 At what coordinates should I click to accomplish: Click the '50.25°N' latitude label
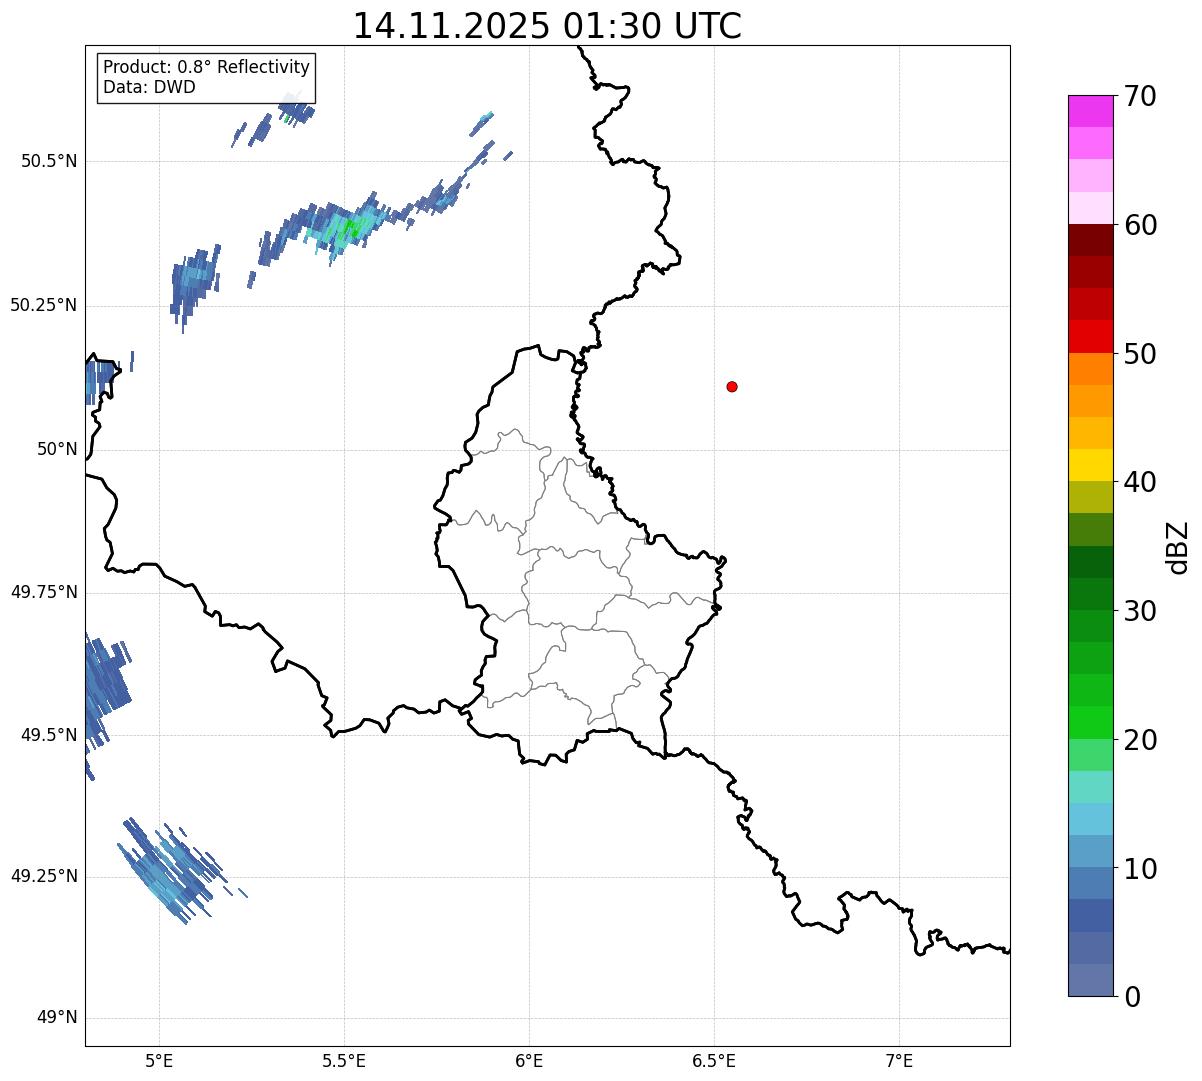[x=44, y=305]
